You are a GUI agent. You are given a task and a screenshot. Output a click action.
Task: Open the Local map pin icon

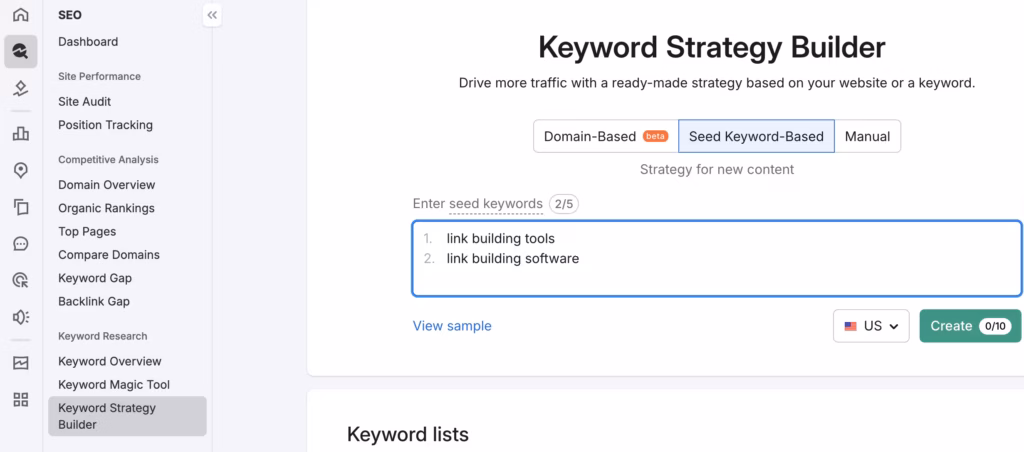[x=21, y=170]
